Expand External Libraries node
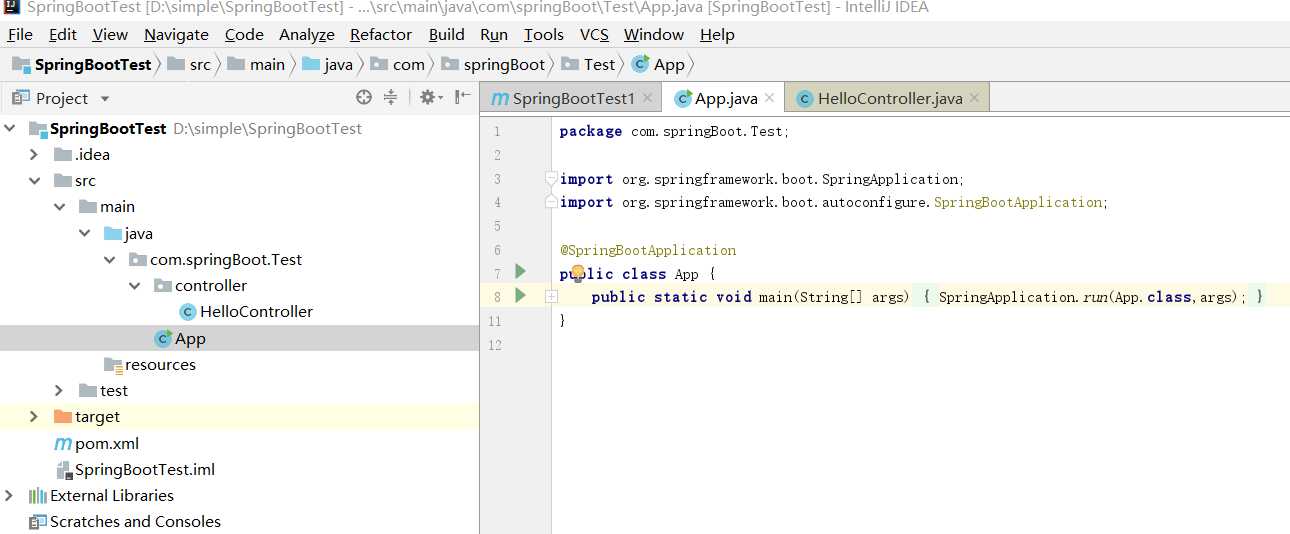Viewport: 1290px width, 534px height. tap(9, 495)
